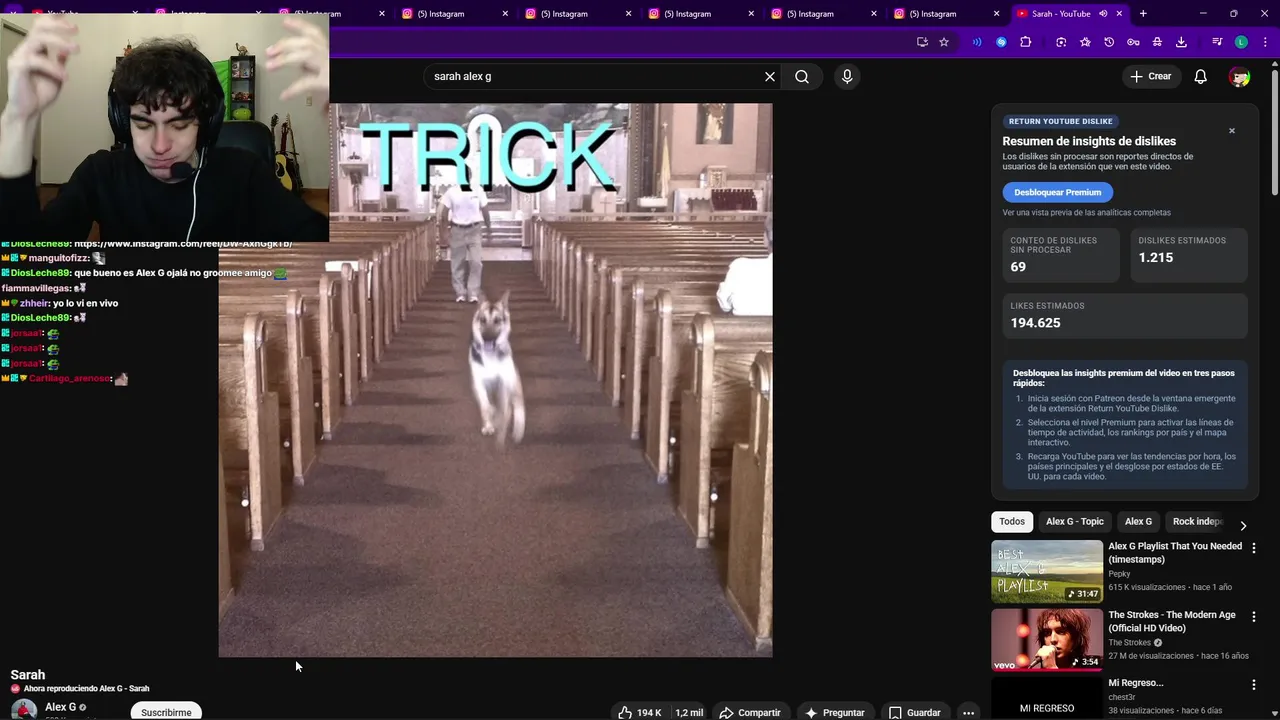The height and width of the screenshot is (720, 1280).
Task: Click the Preguntar button
Action: pos(835,712)
